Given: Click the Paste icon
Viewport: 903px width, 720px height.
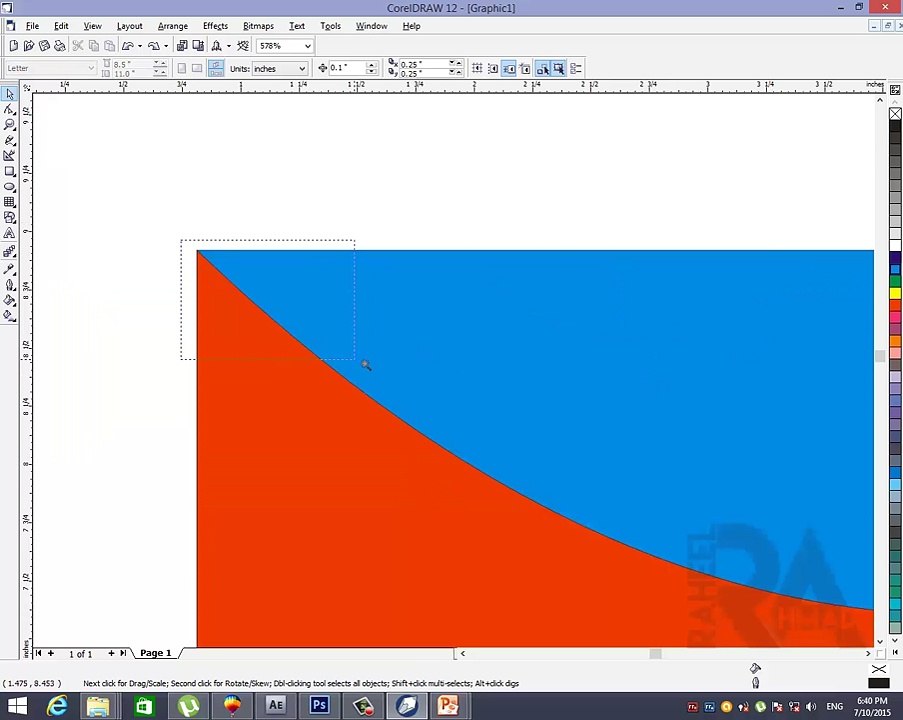Looking at the screenshot, I should (109, 46).
